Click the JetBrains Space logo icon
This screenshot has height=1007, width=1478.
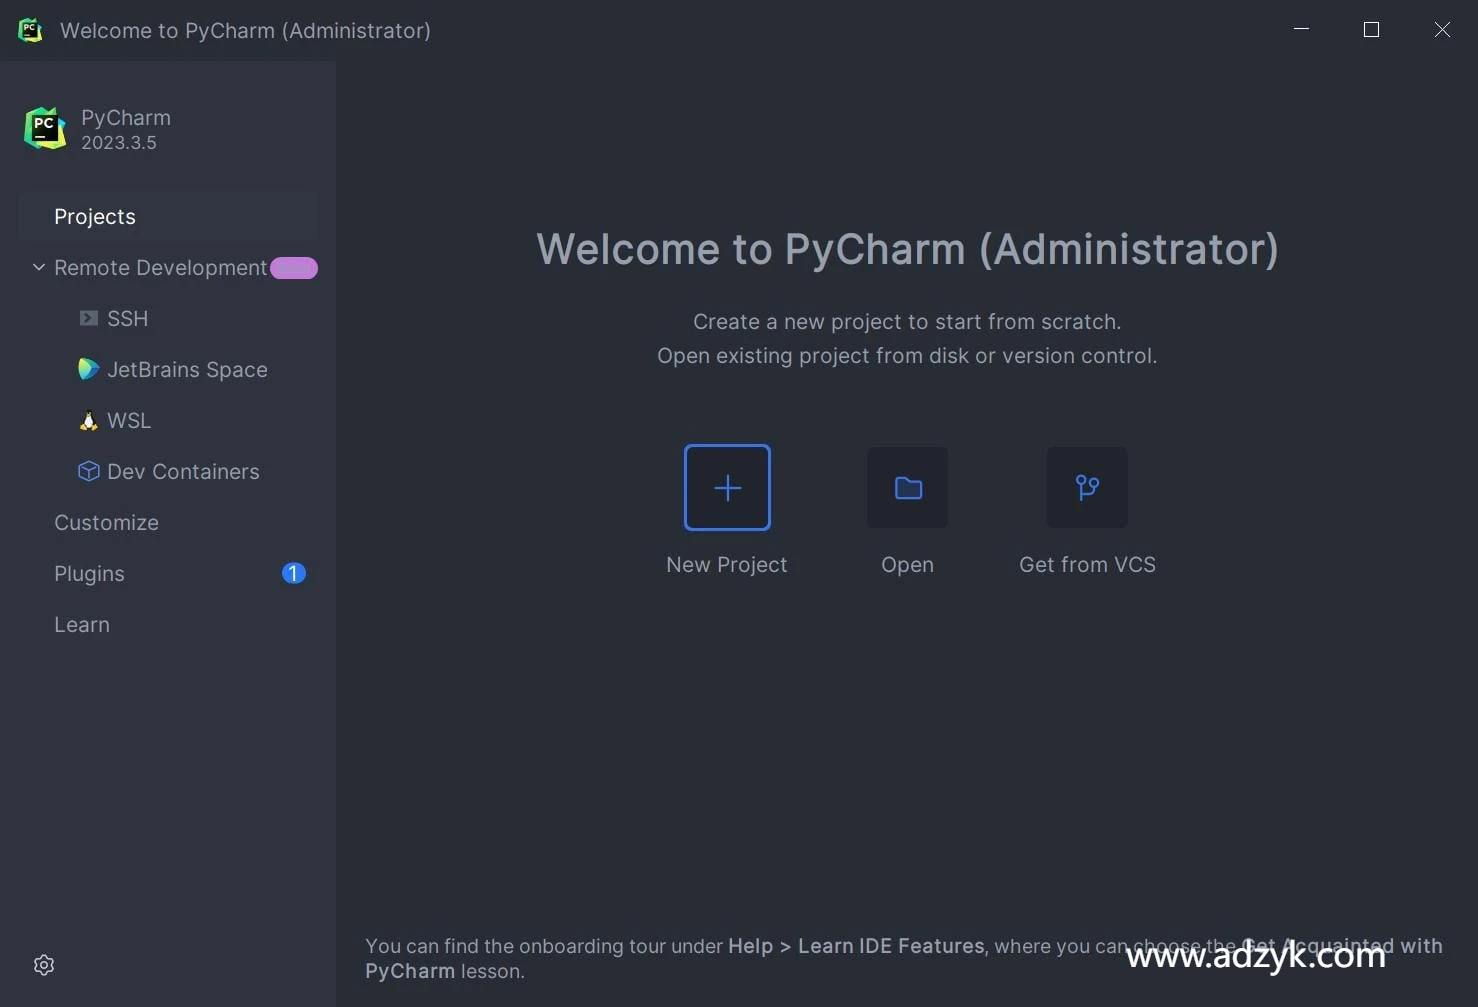(89, 369)
